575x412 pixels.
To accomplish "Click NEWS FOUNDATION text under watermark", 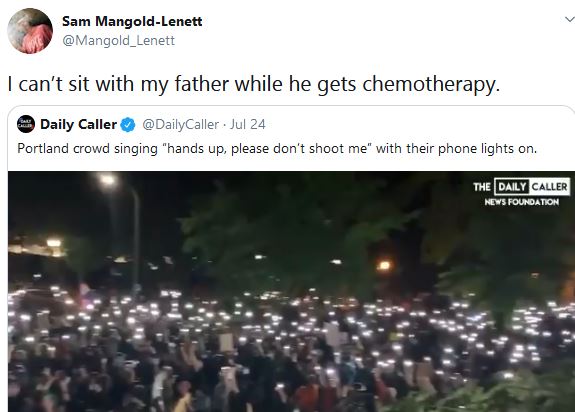I will point(521,202).
